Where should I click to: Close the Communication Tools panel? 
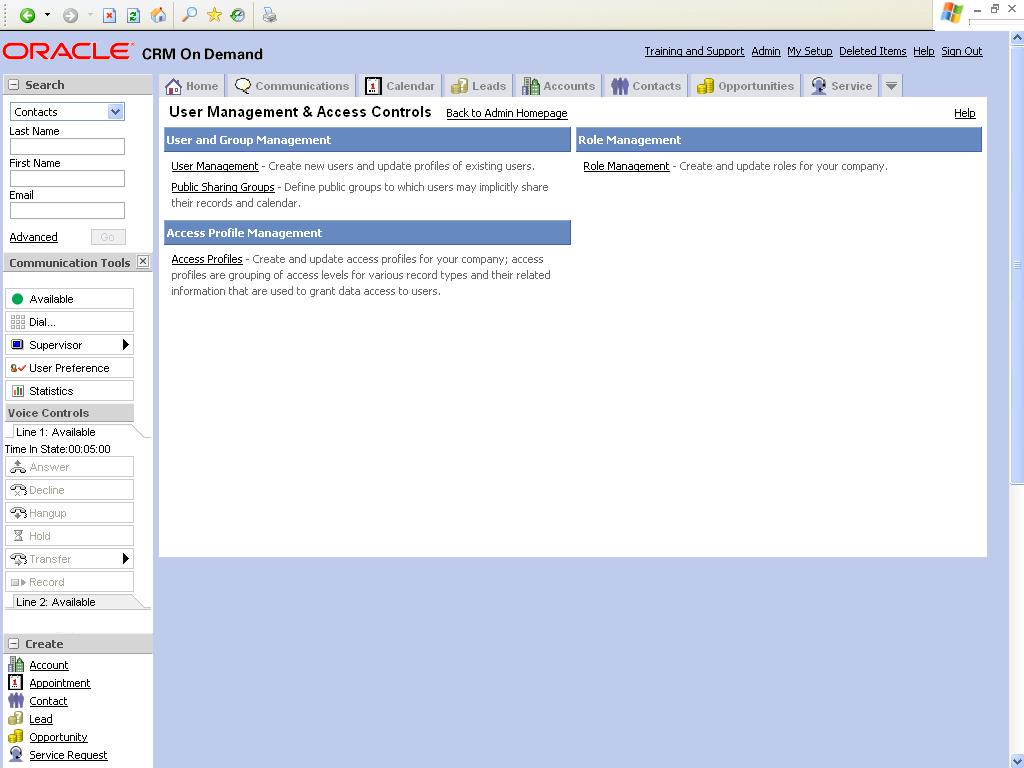coord(143,262)
